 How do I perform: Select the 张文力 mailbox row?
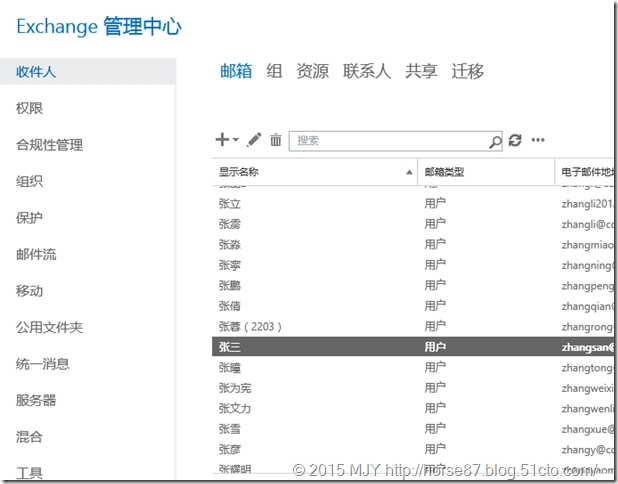click(413, 408)
